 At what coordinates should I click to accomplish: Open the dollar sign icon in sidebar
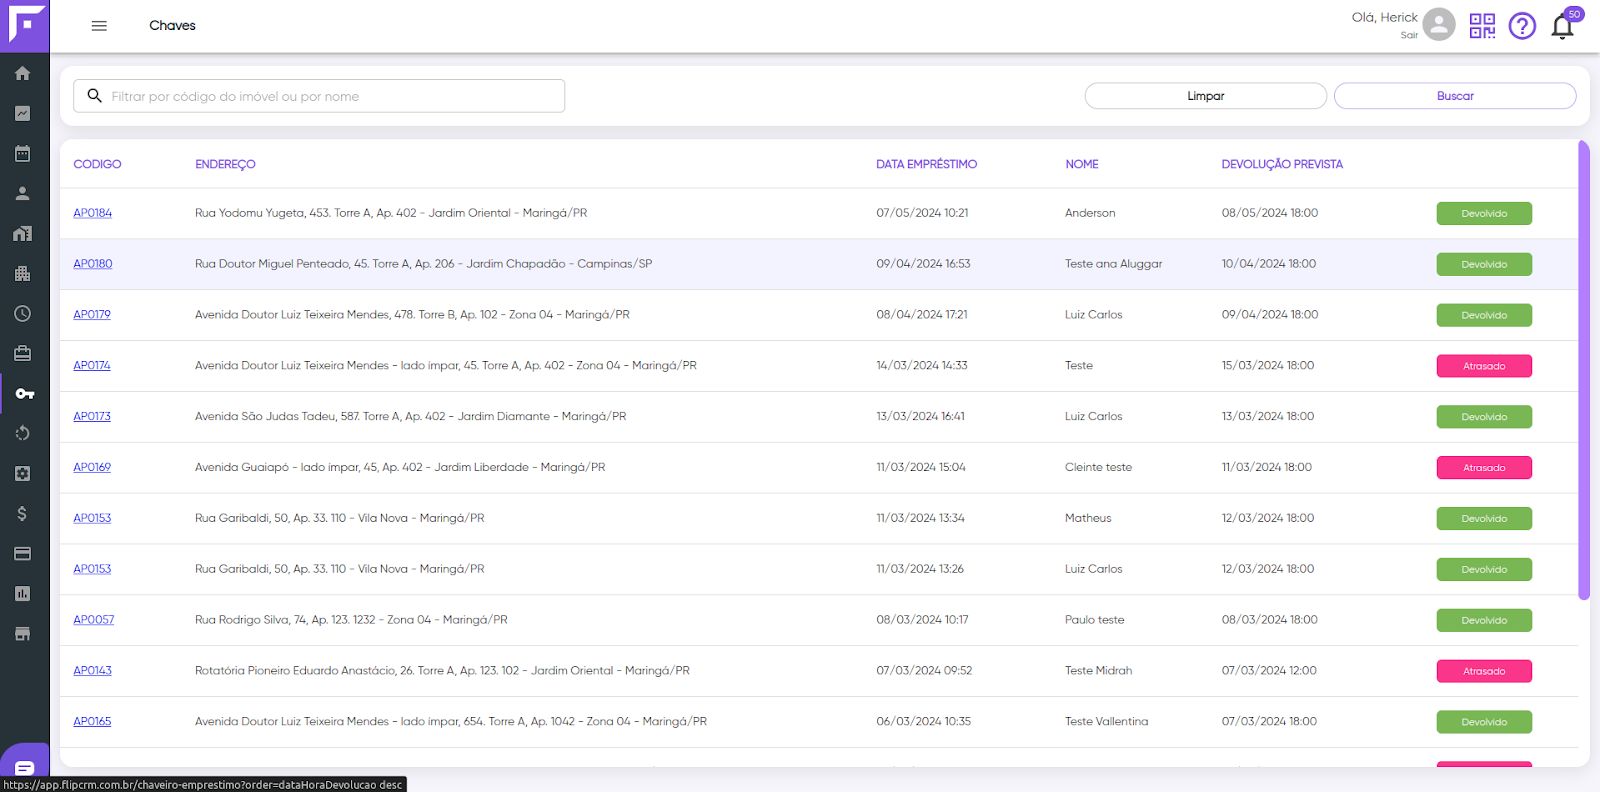pyautogui.click(x=23, y=513)
